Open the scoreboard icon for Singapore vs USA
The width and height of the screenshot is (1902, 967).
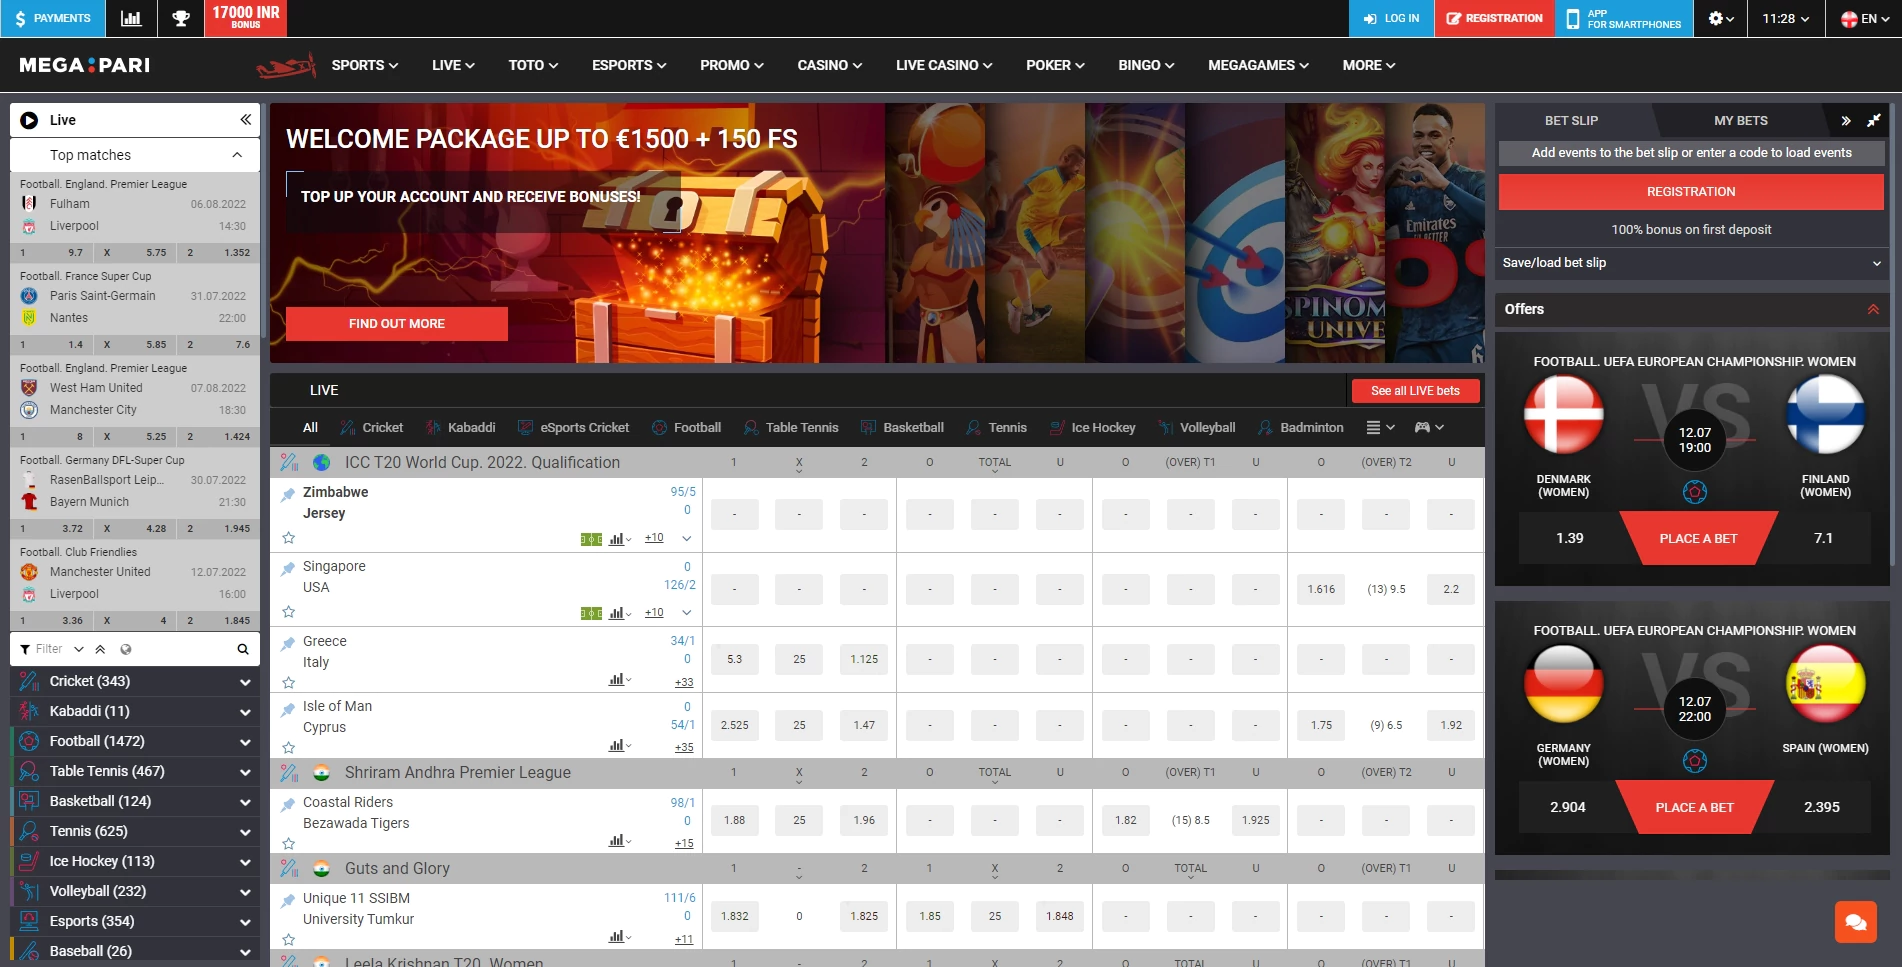(x=591, y=613)
